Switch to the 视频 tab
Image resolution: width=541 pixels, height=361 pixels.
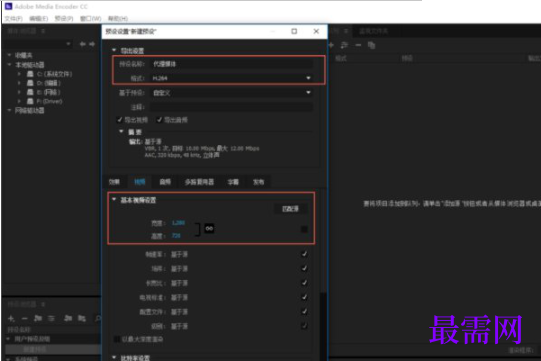[x=140, y=182]
